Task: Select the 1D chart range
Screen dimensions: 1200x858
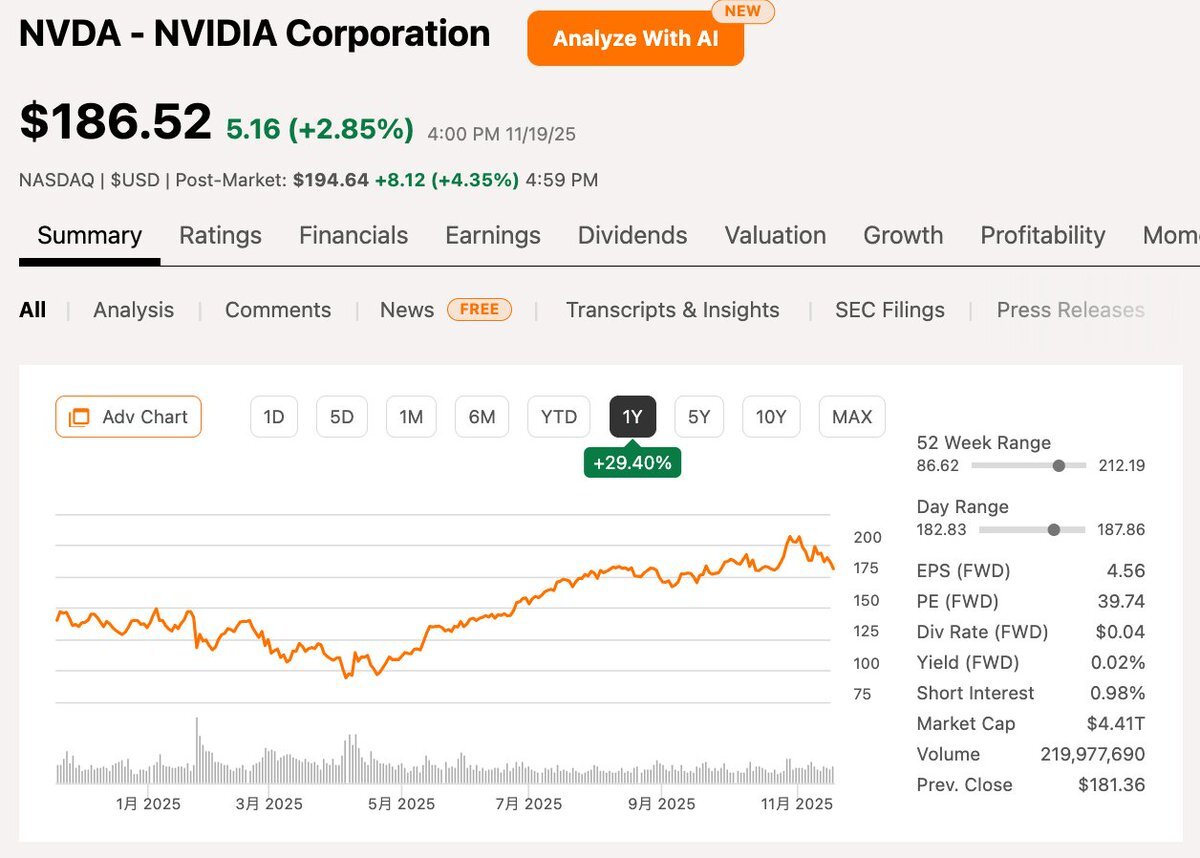Action: click(274, 417)
